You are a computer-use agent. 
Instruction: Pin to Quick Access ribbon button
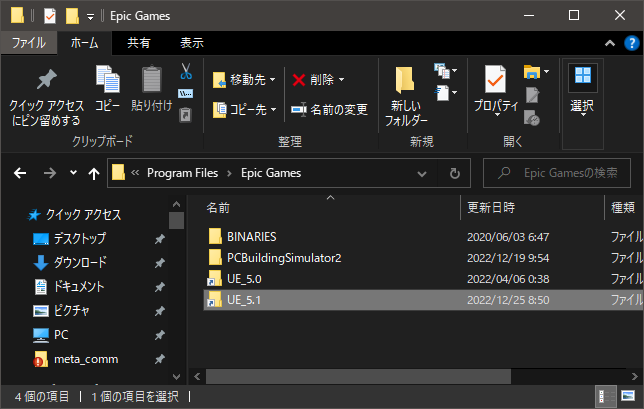pos(46,97)
